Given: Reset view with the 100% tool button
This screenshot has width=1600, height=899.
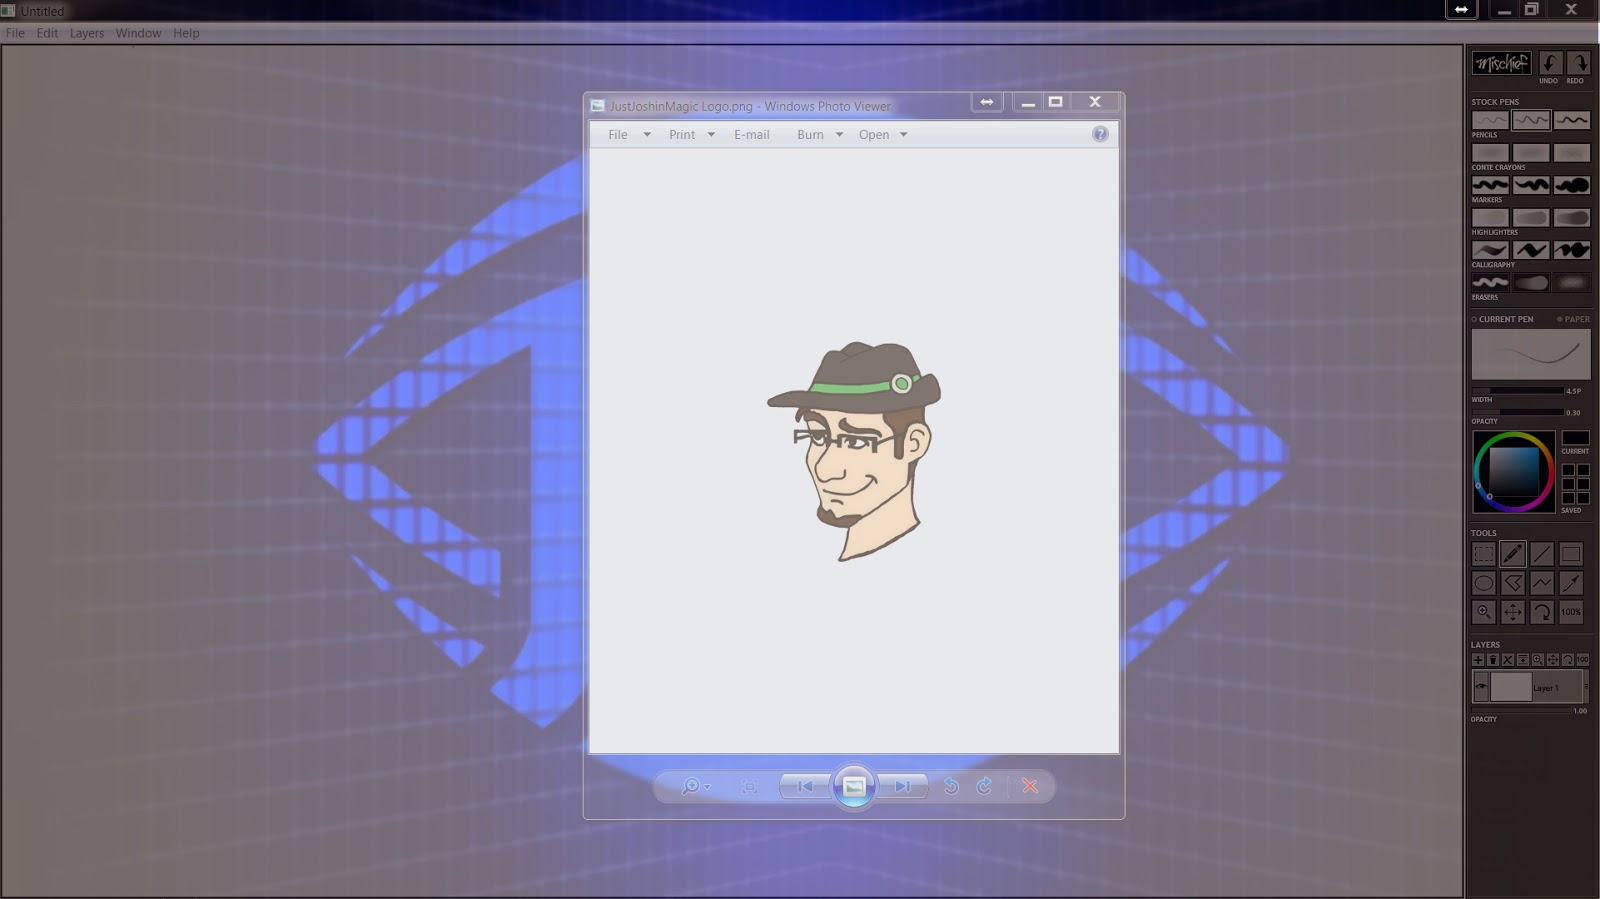Looking at the screenshot, I should [x=1571, y=612].
